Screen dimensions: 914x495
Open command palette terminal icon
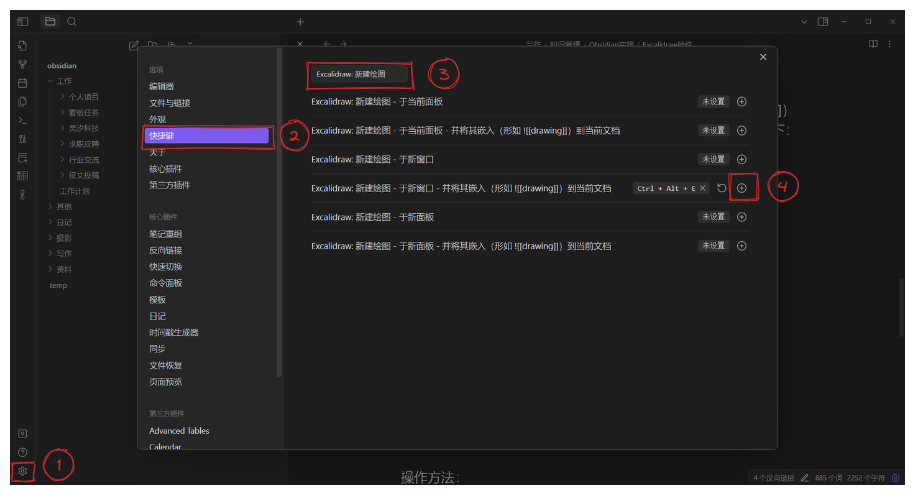pos(23,120)
